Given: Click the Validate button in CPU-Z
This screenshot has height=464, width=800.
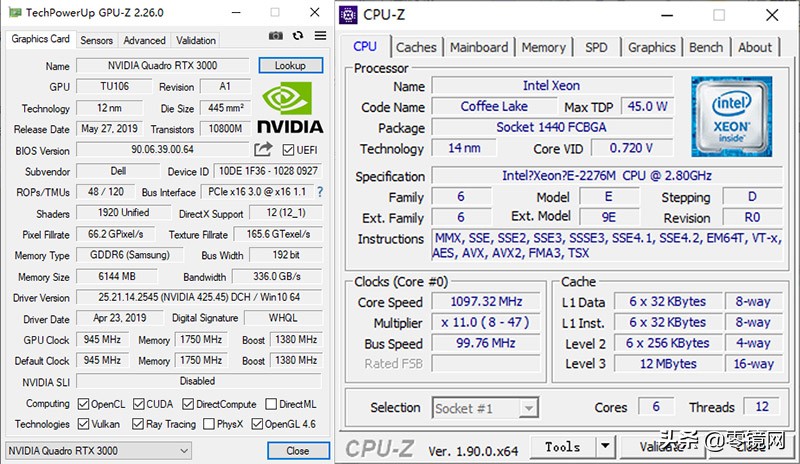Looking at the screenshot, I should point(662,447).
